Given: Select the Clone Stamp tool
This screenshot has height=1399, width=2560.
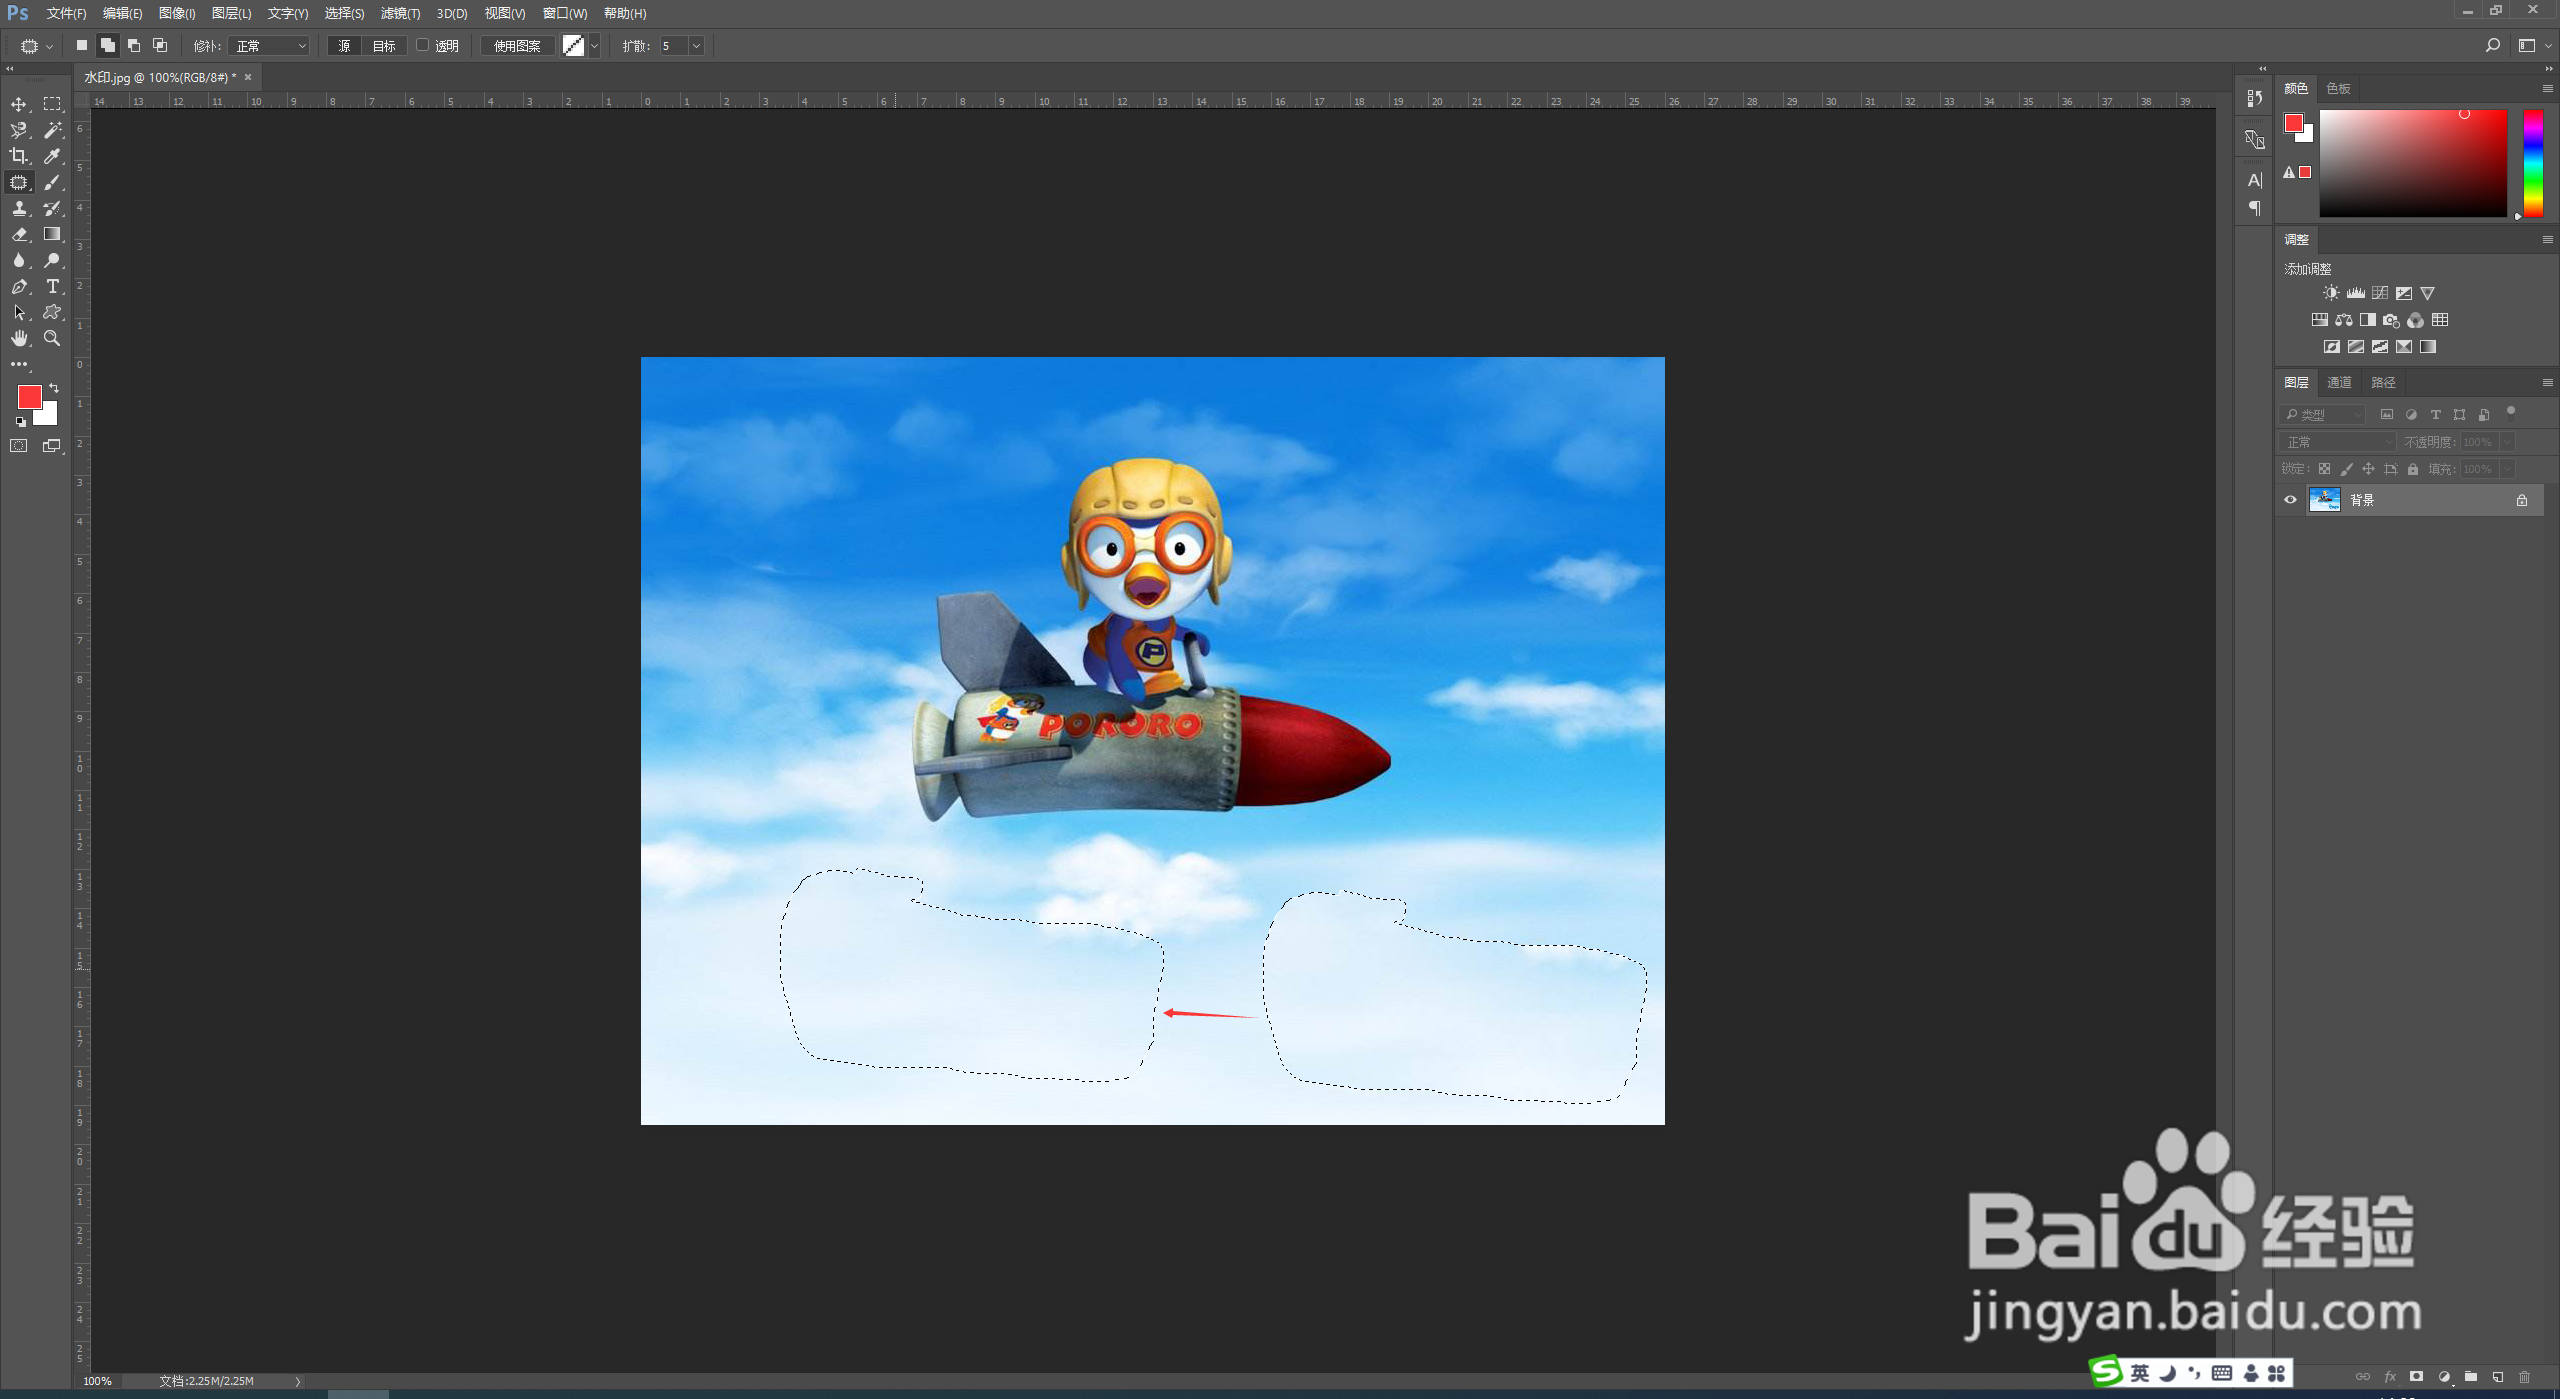Looking at the screenshot, I should point(19,208).
